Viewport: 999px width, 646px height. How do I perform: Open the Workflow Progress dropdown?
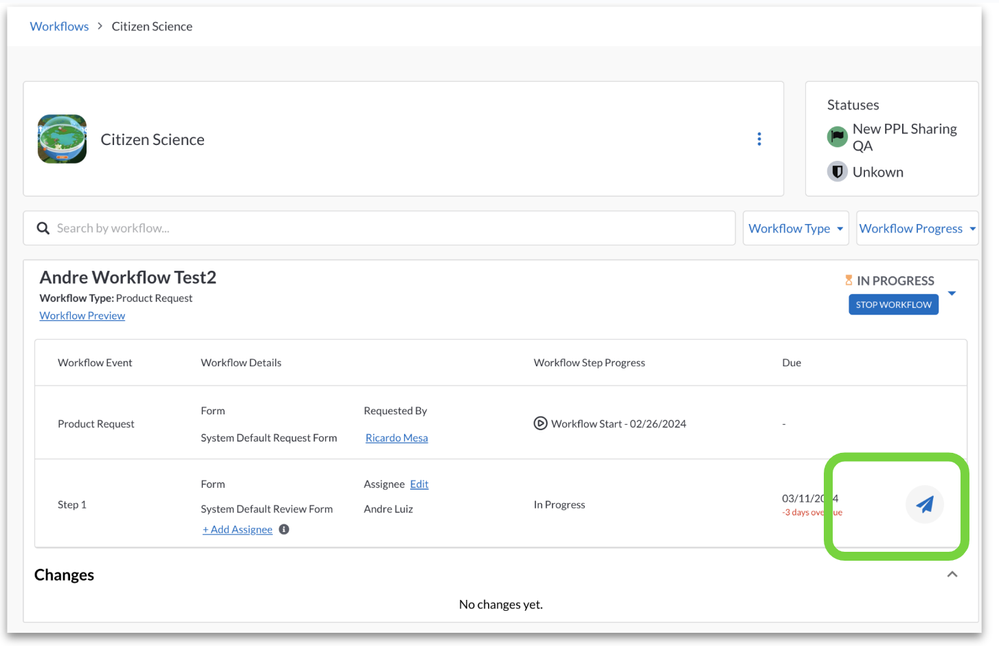tap(916, 229)
